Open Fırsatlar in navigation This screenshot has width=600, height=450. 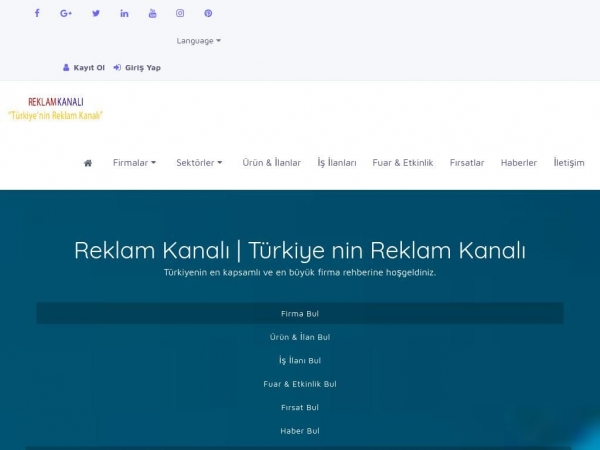[467, 163]
